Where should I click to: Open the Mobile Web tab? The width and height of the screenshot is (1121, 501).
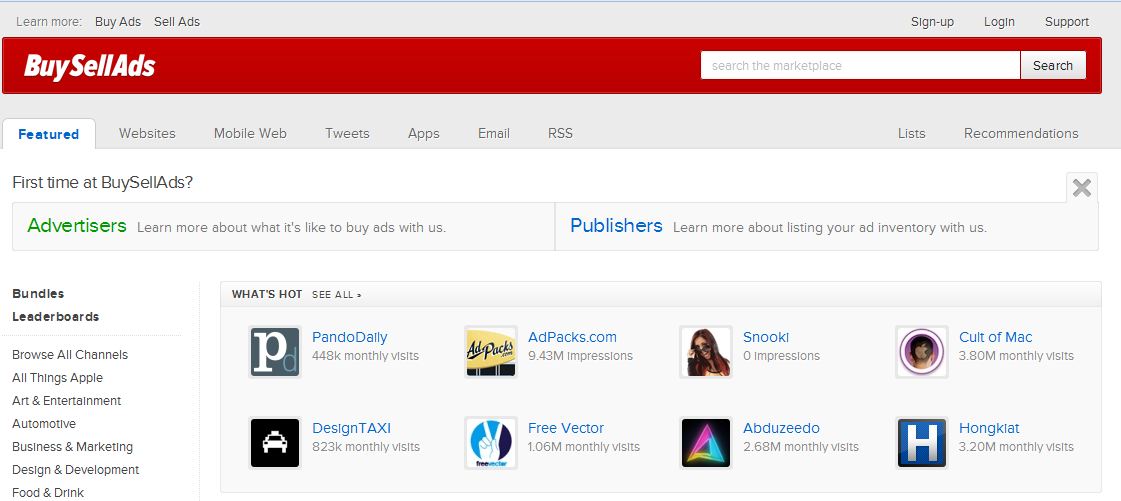coord(250,133)
